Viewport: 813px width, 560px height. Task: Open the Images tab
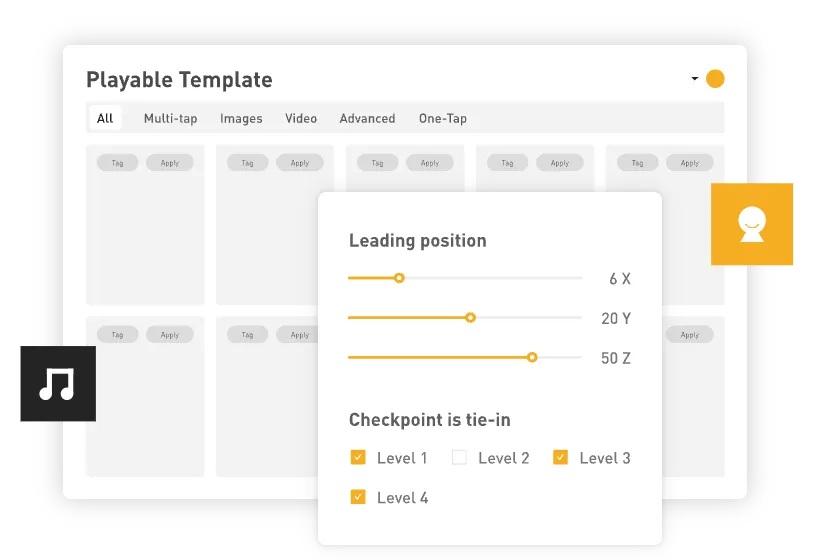click(x=241, y=118)
